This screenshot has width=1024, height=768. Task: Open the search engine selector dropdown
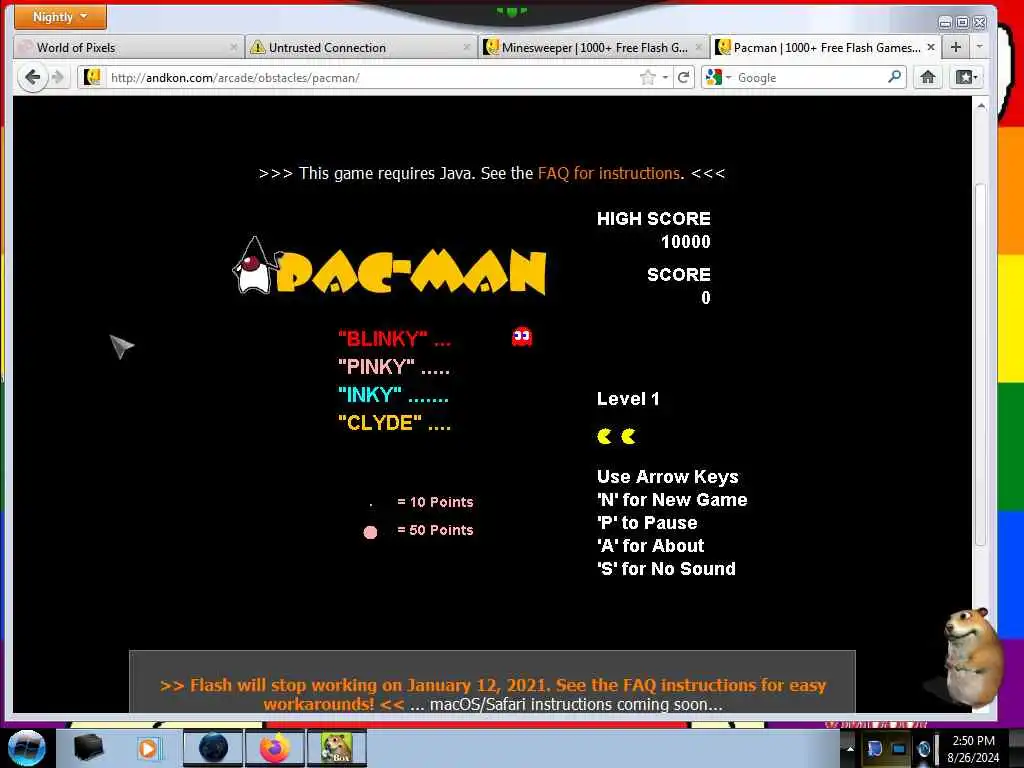[718, 78]
